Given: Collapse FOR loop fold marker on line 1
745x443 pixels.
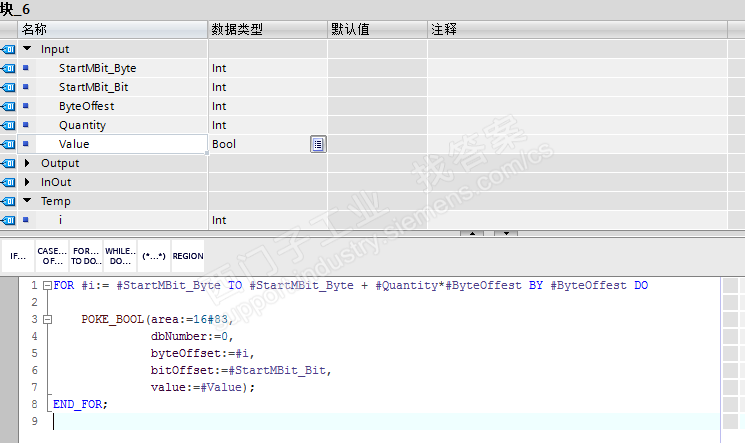Looking at the screenshot, I should [47, 285].
